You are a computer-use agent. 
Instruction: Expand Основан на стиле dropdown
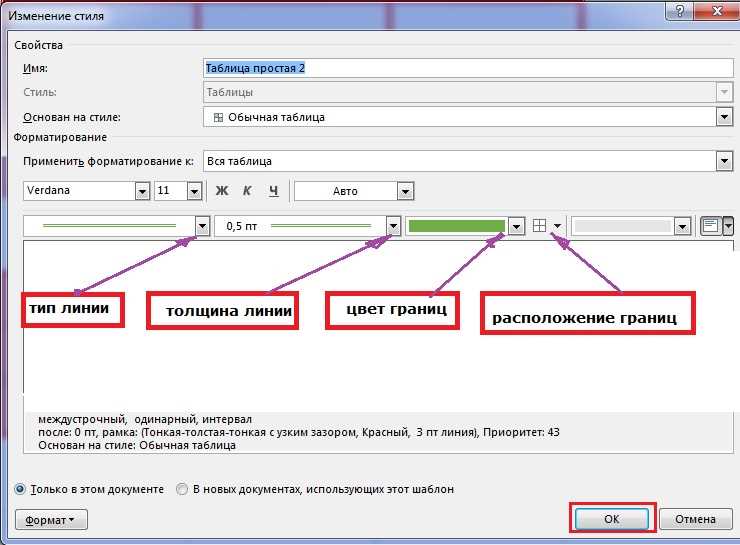point(724,117)
